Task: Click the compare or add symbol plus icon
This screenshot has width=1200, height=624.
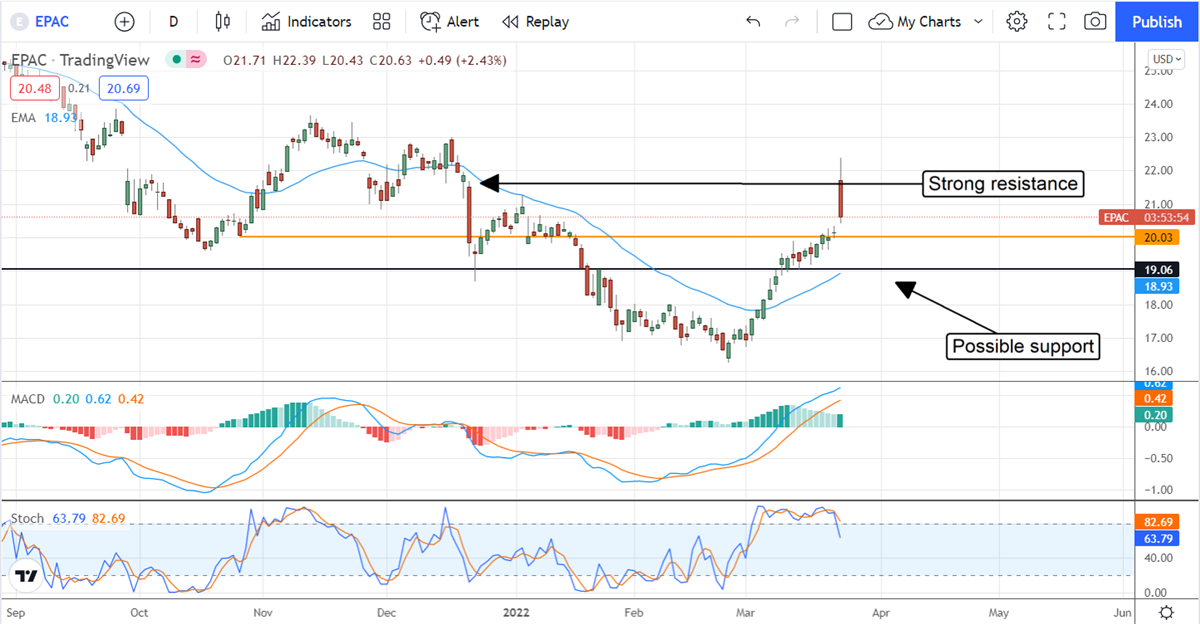Action: (x=124, y=21)
